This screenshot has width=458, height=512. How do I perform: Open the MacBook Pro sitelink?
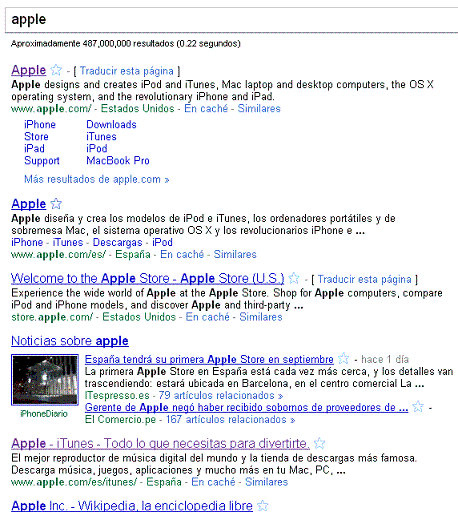click(x=118, y=161)
